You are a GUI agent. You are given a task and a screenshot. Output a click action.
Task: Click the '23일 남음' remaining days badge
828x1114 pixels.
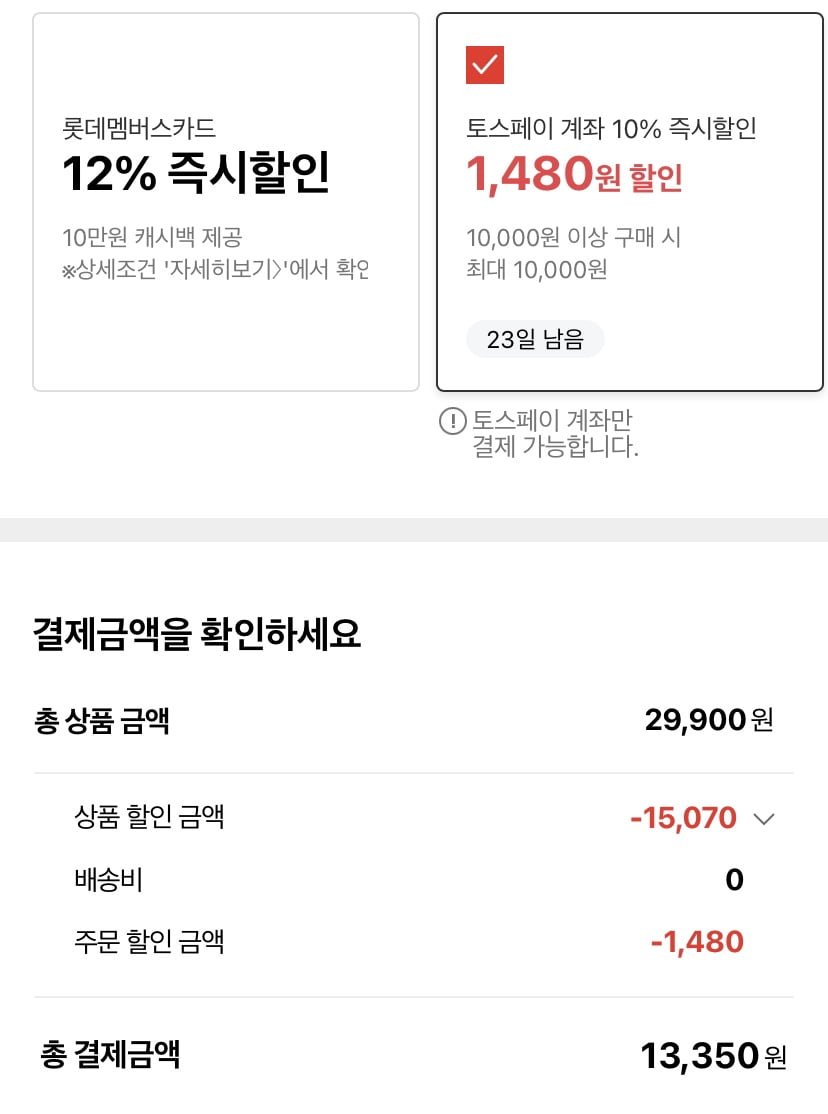535,339
